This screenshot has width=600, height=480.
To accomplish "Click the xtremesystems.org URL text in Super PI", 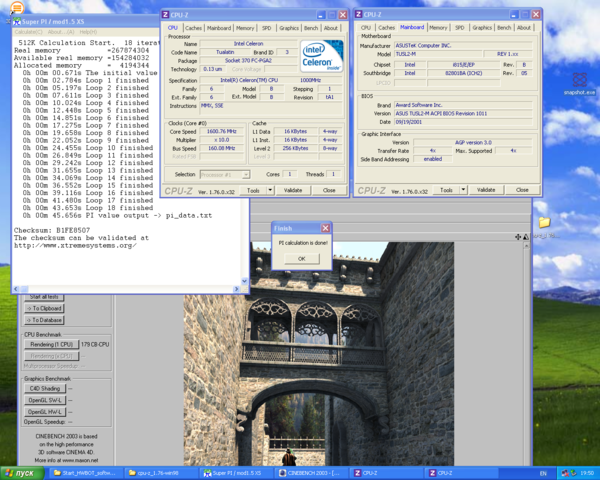I will (75, 245).
